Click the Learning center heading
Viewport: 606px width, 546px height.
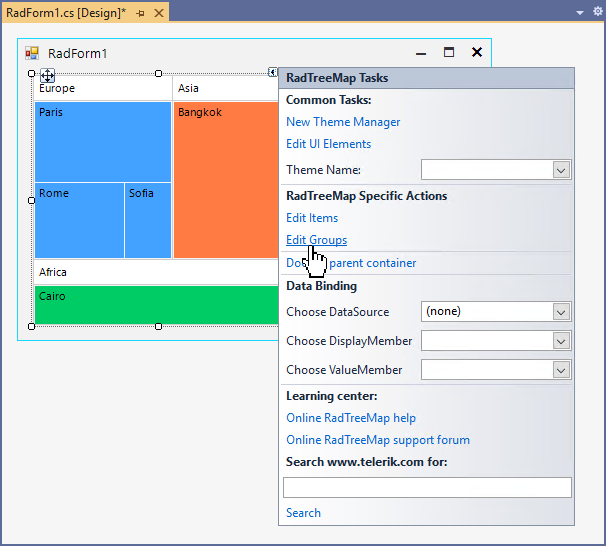[x=332, y=396]
